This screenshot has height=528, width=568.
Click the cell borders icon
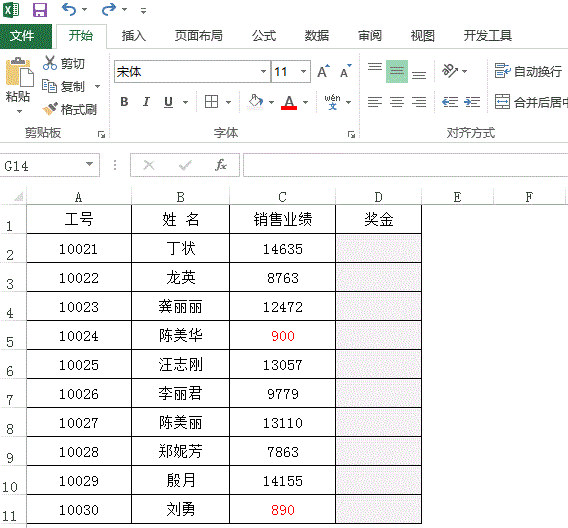(212, 102)
